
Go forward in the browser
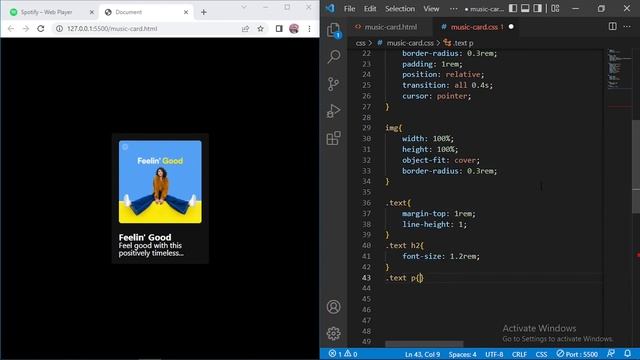pyautogui.click(x=26, y=29)
